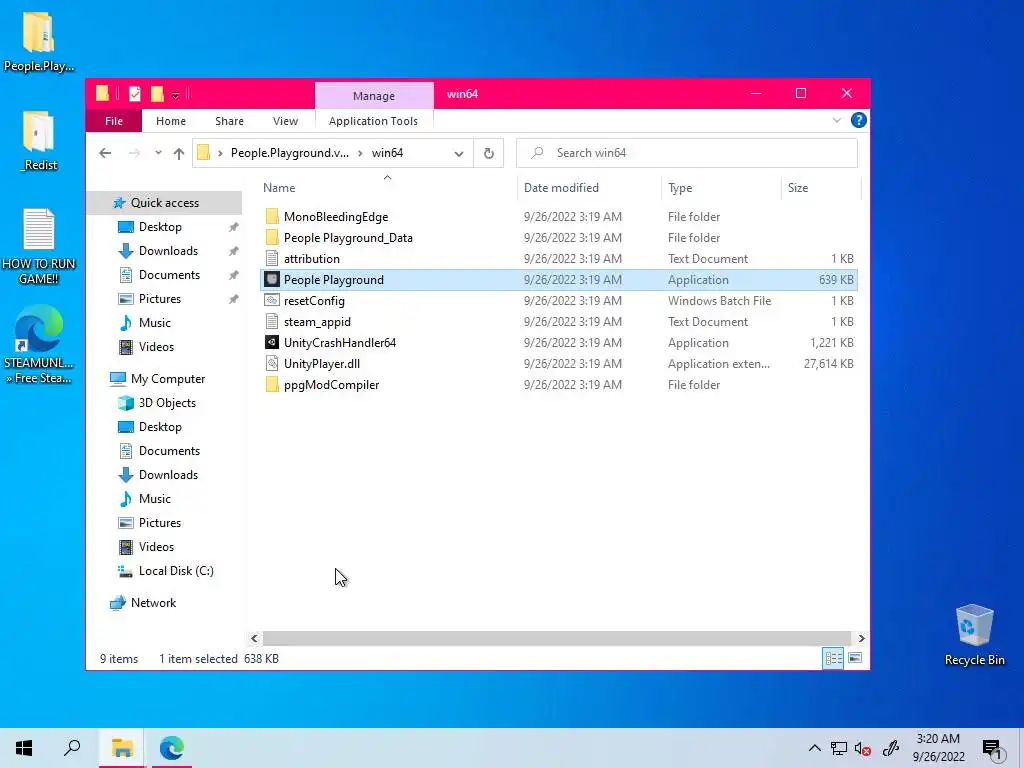
Task: Click the Windows Batch File type cell
Action: [719, 301]
